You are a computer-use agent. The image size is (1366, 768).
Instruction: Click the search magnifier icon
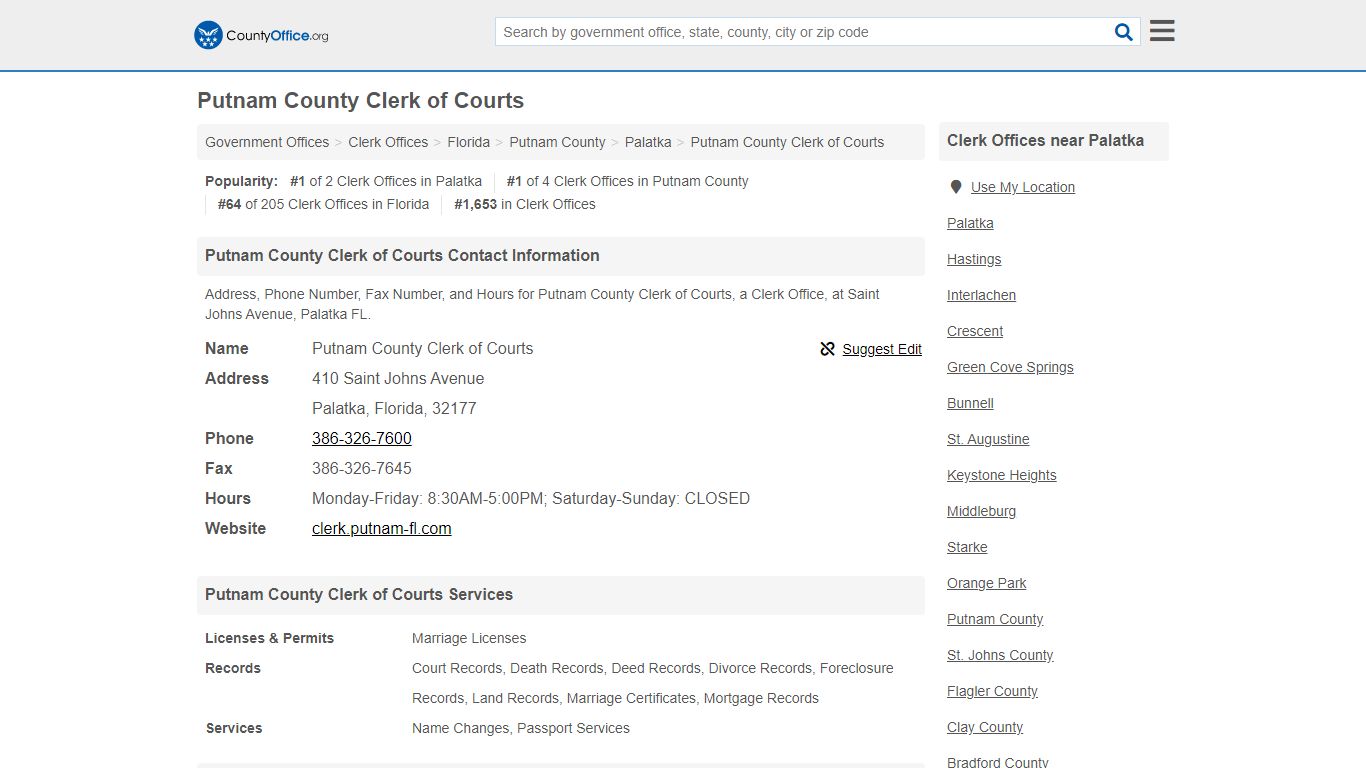1123,32
